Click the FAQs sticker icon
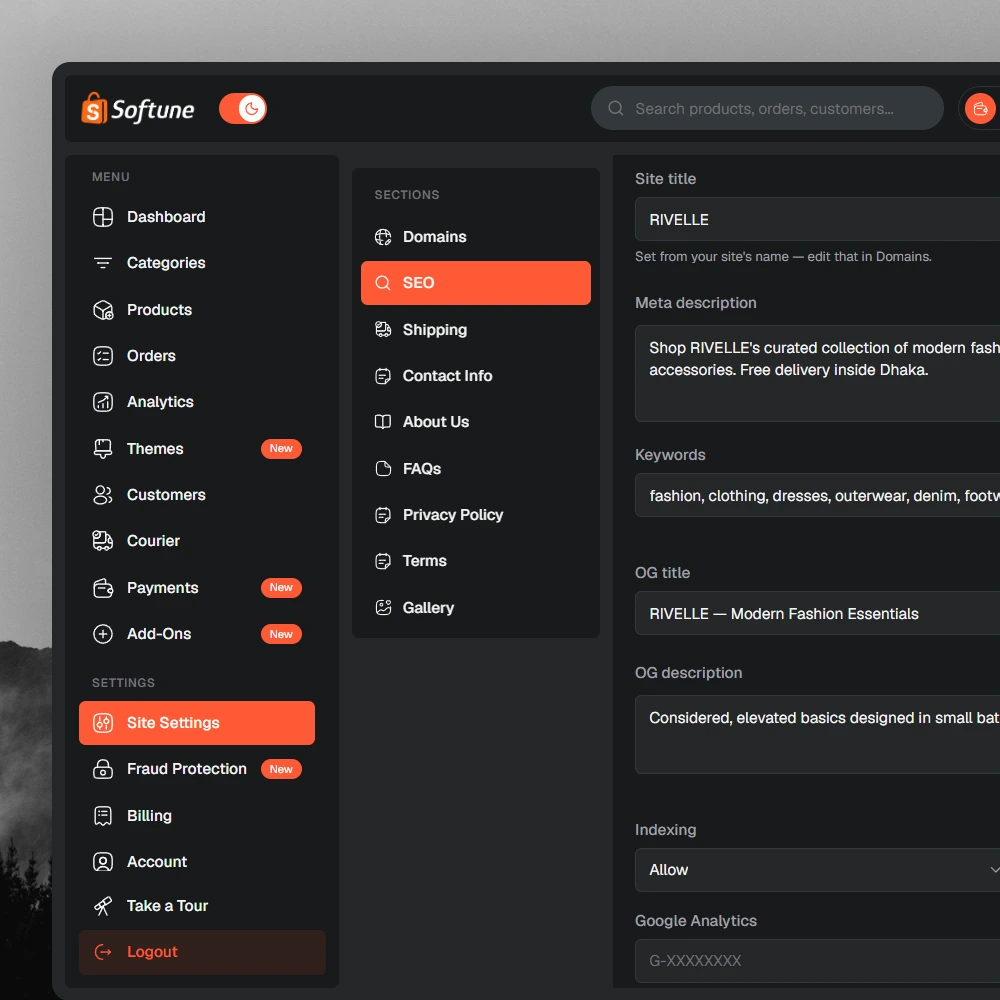1000x1000 pixels. click(x=383, y=469)
